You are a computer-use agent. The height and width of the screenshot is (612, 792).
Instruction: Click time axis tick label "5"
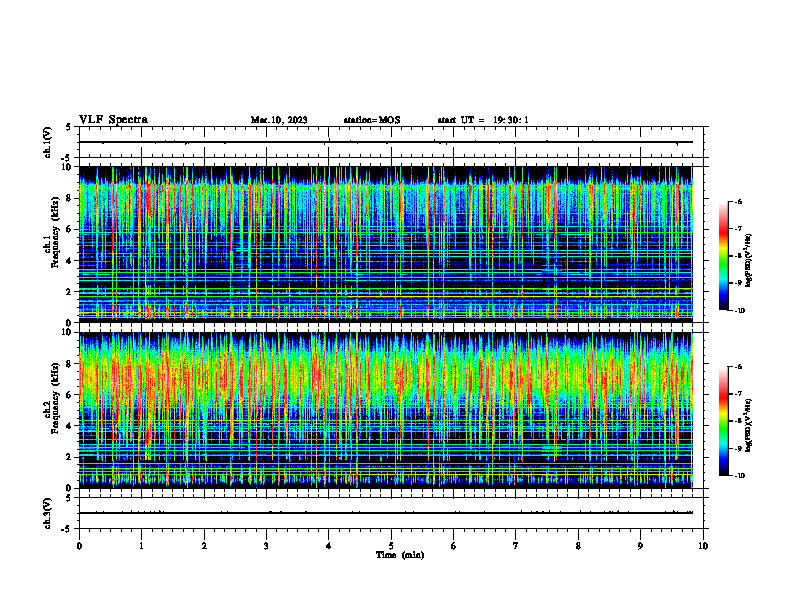(x=391, y=546)
